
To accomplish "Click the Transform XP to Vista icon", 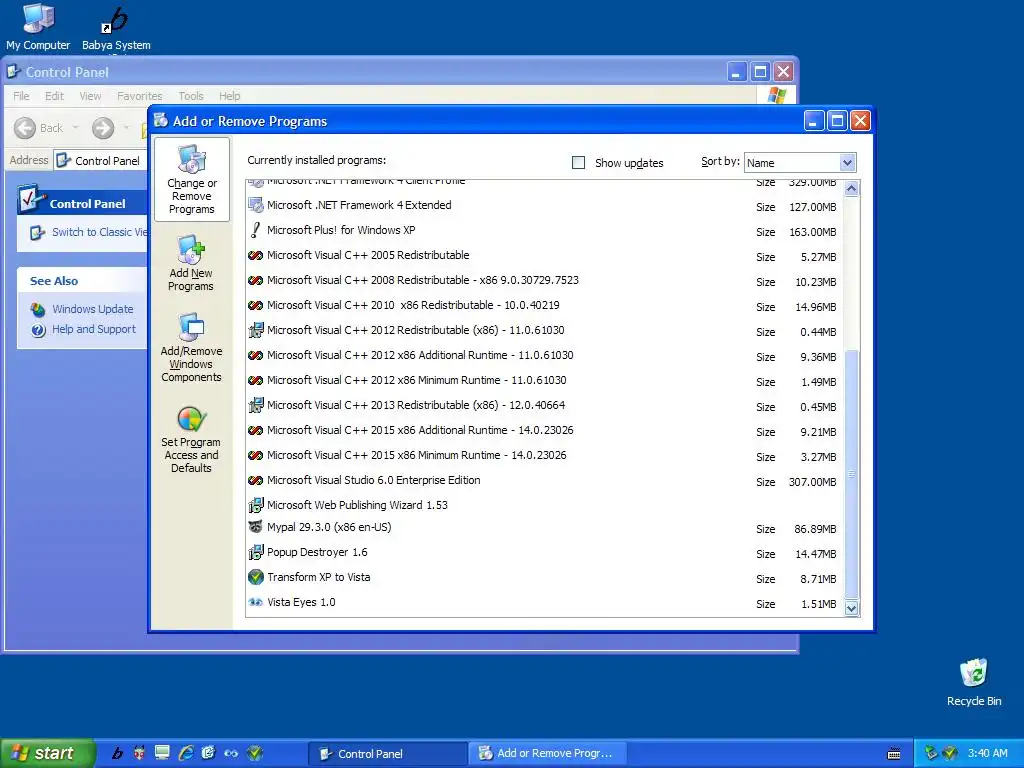I will coord(255,577).
